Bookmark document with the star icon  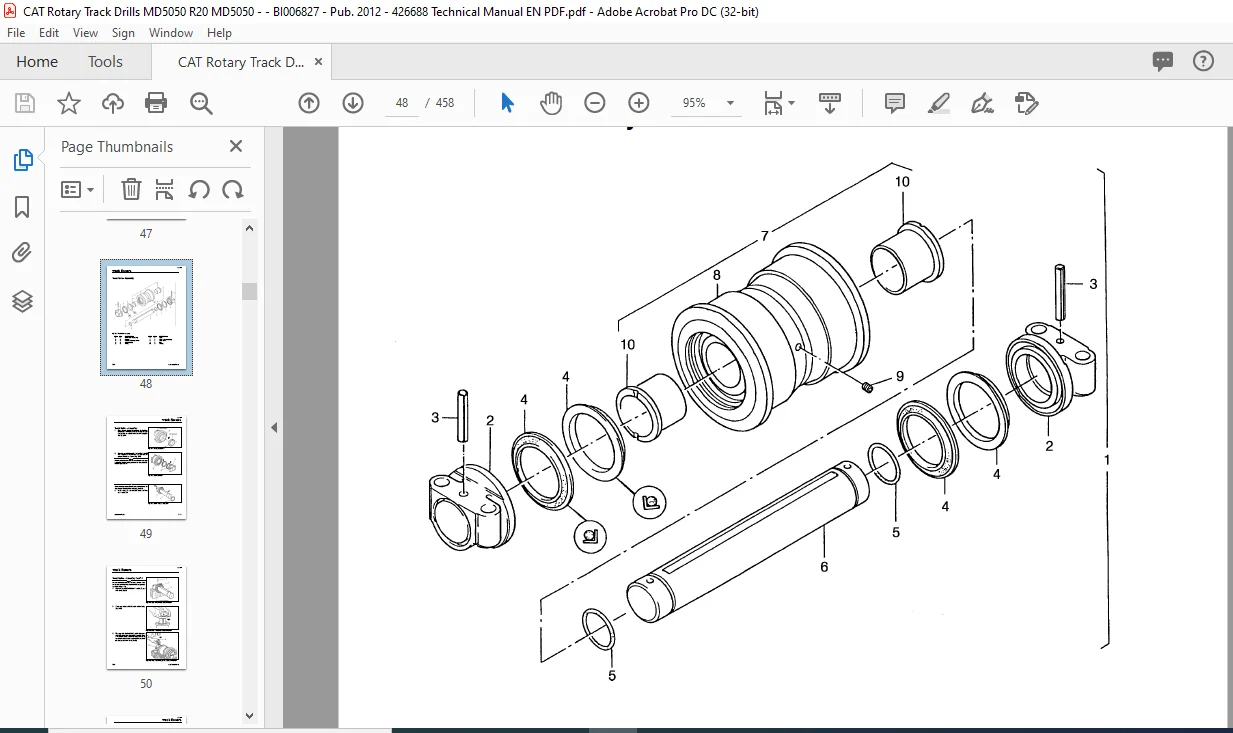pos(68,103)
